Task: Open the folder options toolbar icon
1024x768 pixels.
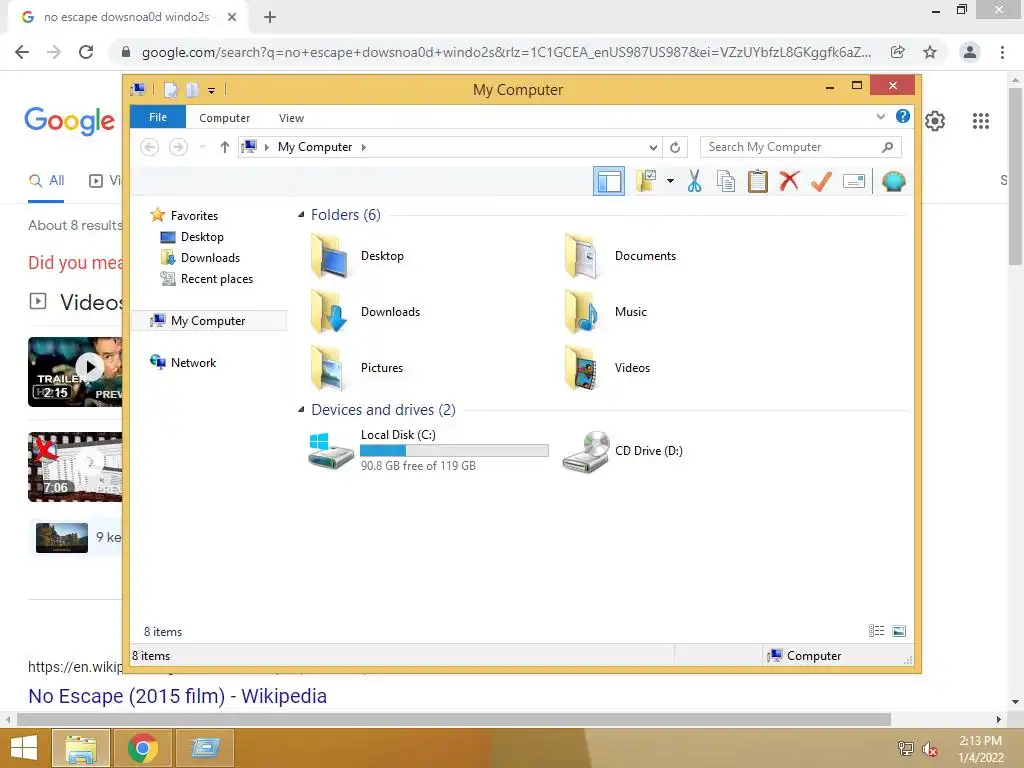Action: tap(646, 181)
